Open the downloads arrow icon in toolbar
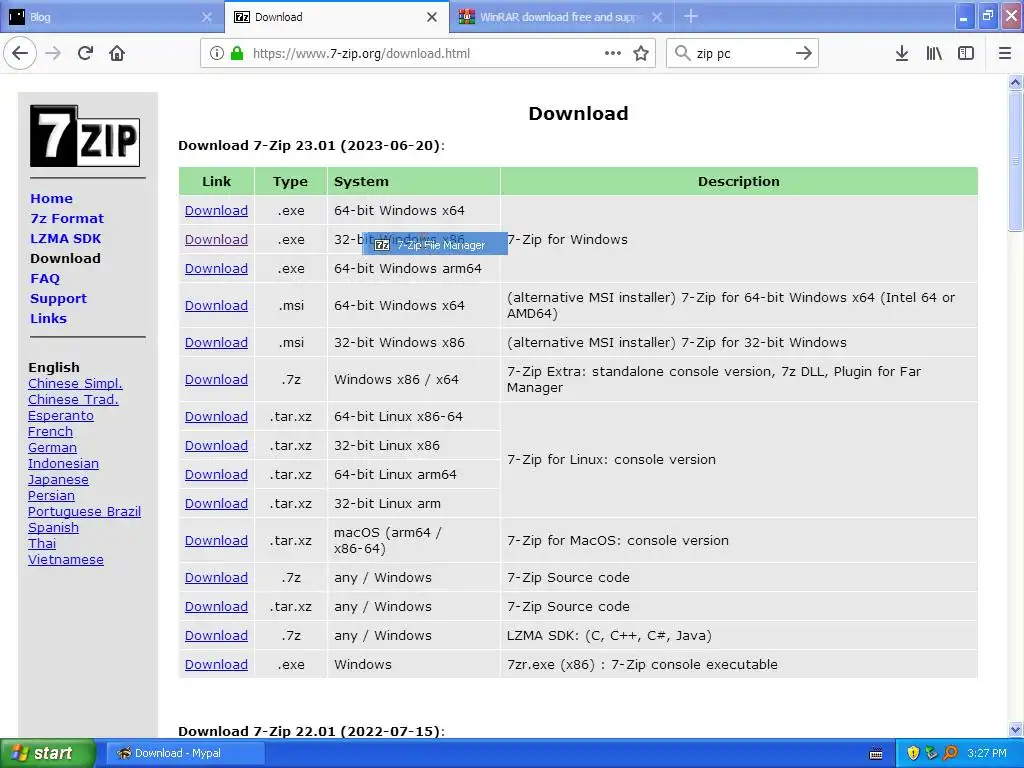The height and width of the screenshot is (768, 1024). pos(902,54)
